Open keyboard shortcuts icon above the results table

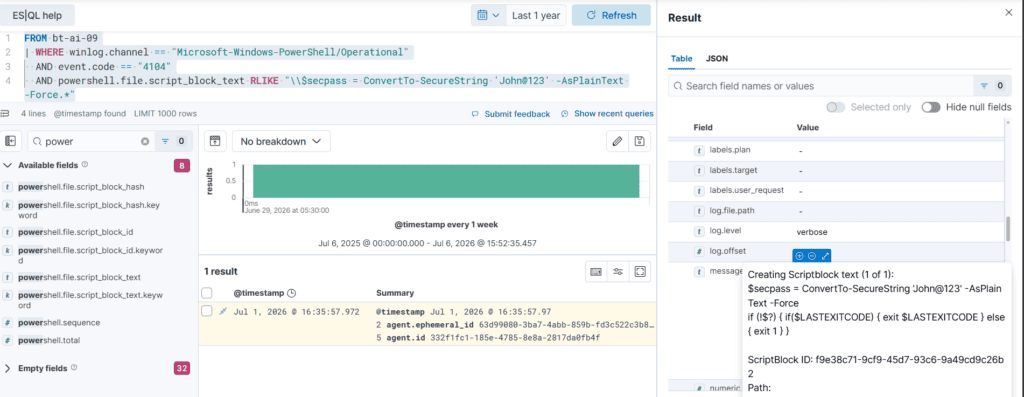pyautogui.click(x=596, y=272)
